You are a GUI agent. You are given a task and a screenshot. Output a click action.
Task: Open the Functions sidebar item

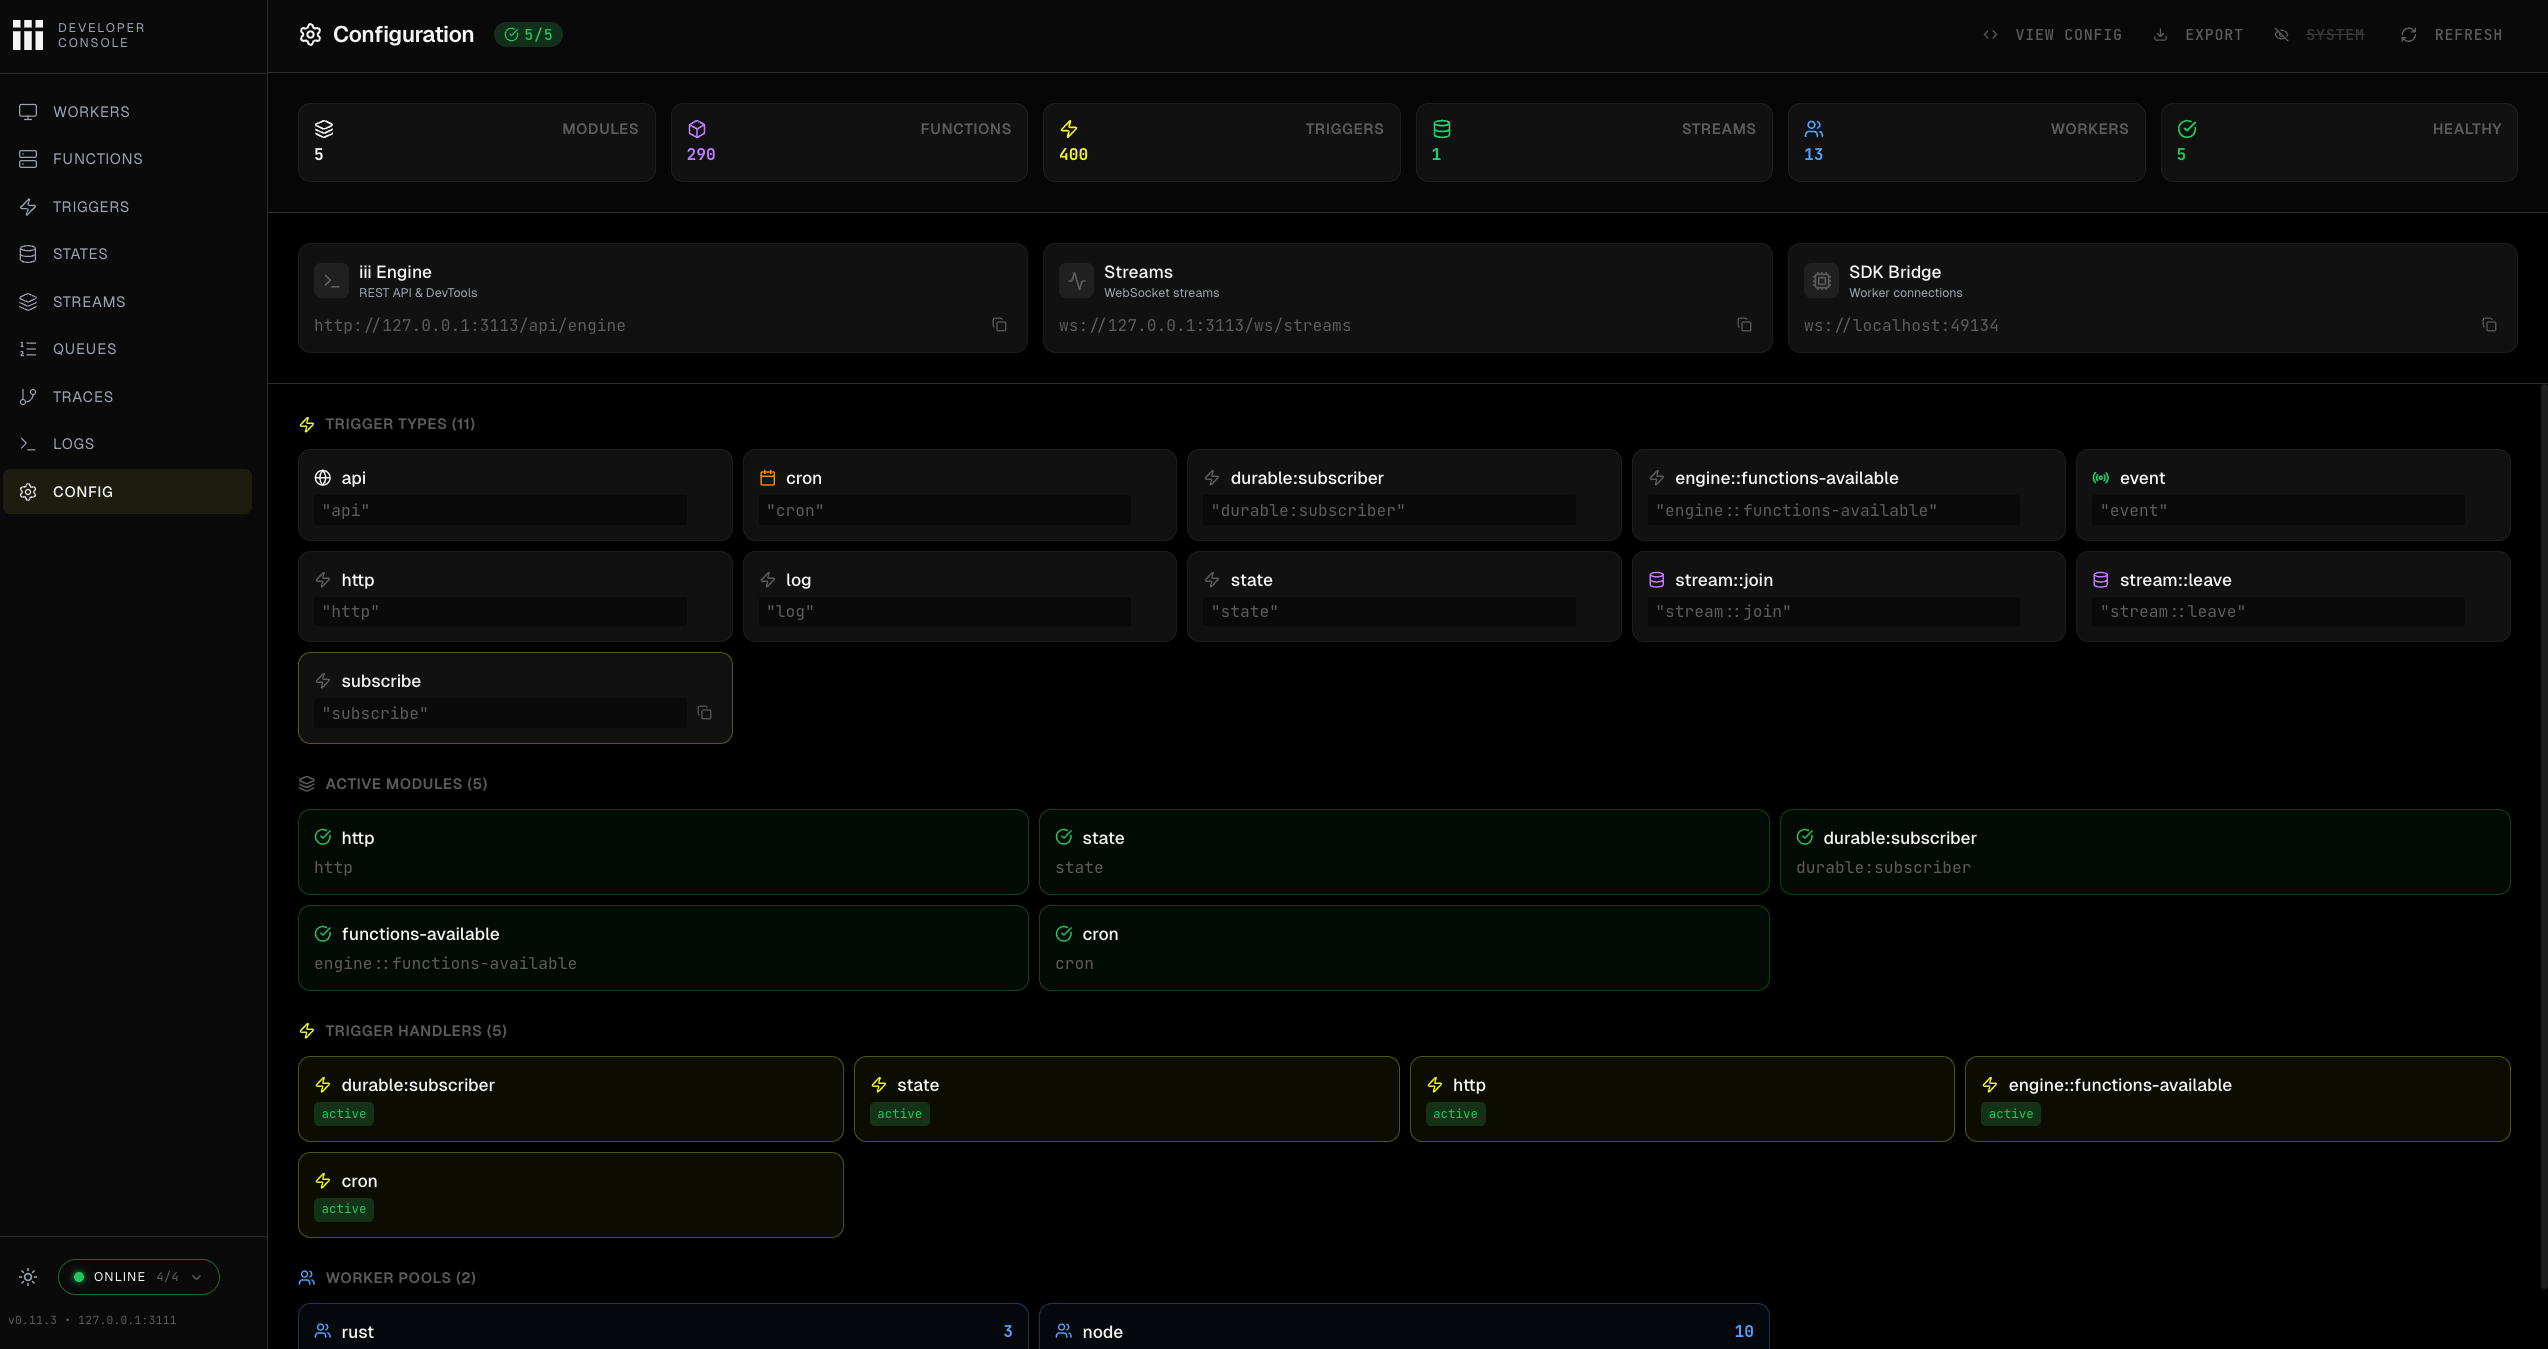pyautogui.click(x=127, y=159)
